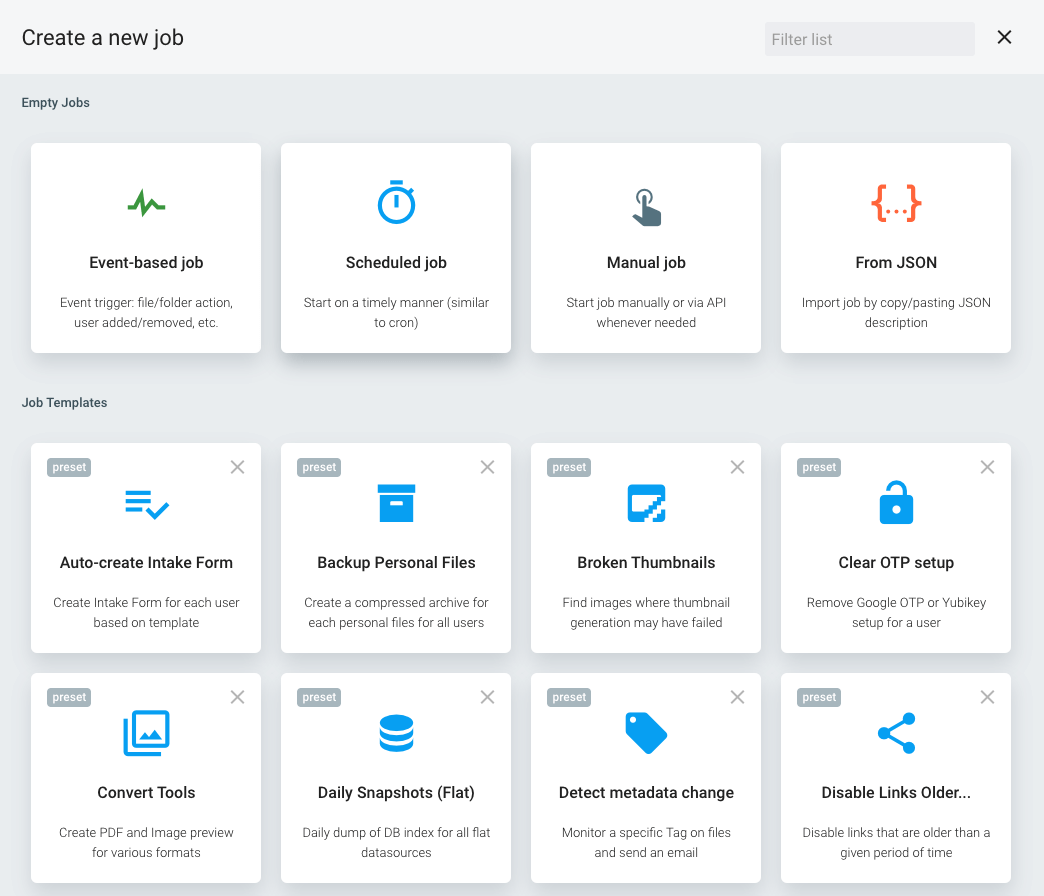Click the Scheduled job stopwatch icon
This screenshot has height=896, width=1044.
[396, 202]
